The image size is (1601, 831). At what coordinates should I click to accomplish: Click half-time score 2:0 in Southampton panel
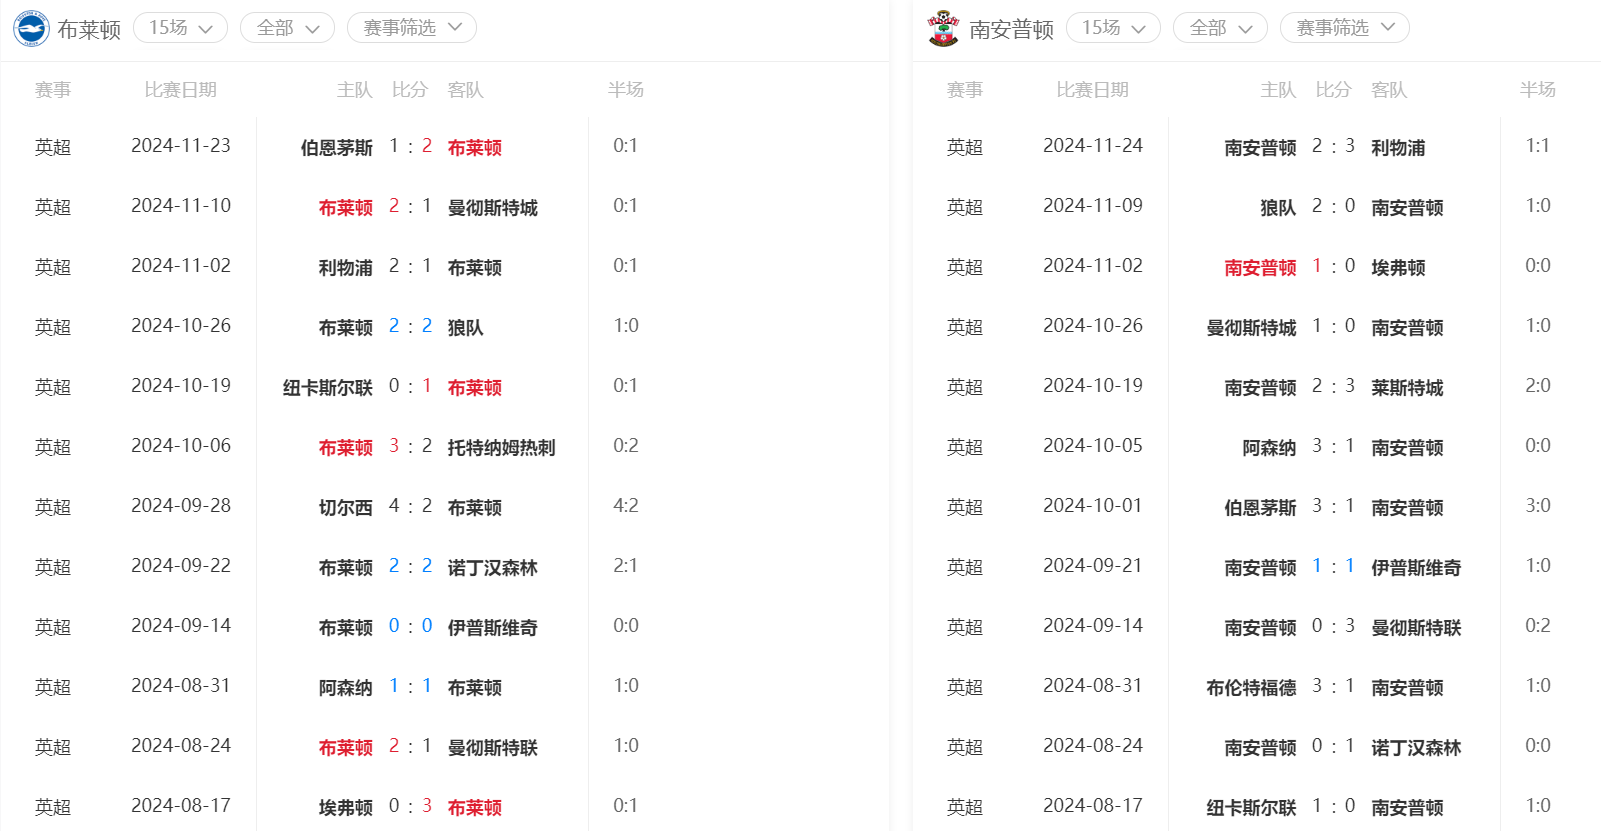pos(1538,386)
